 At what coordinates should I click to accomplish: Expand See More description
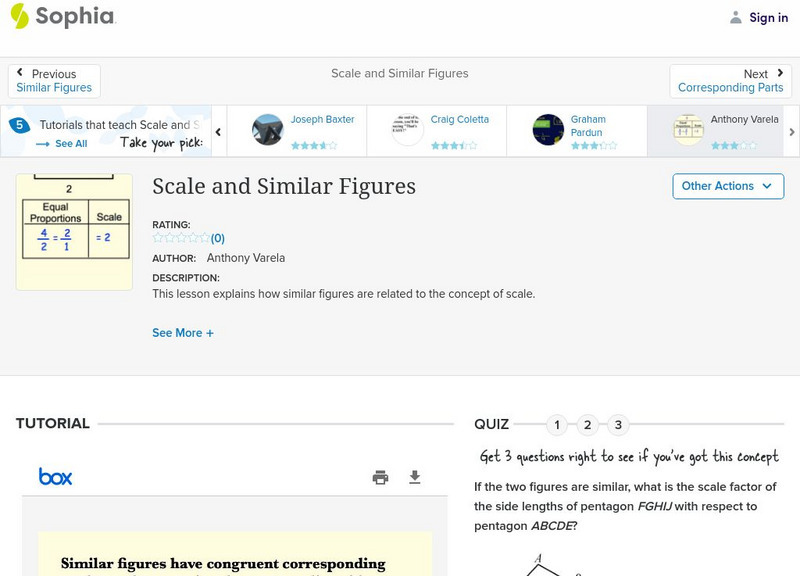click(183, 333)
